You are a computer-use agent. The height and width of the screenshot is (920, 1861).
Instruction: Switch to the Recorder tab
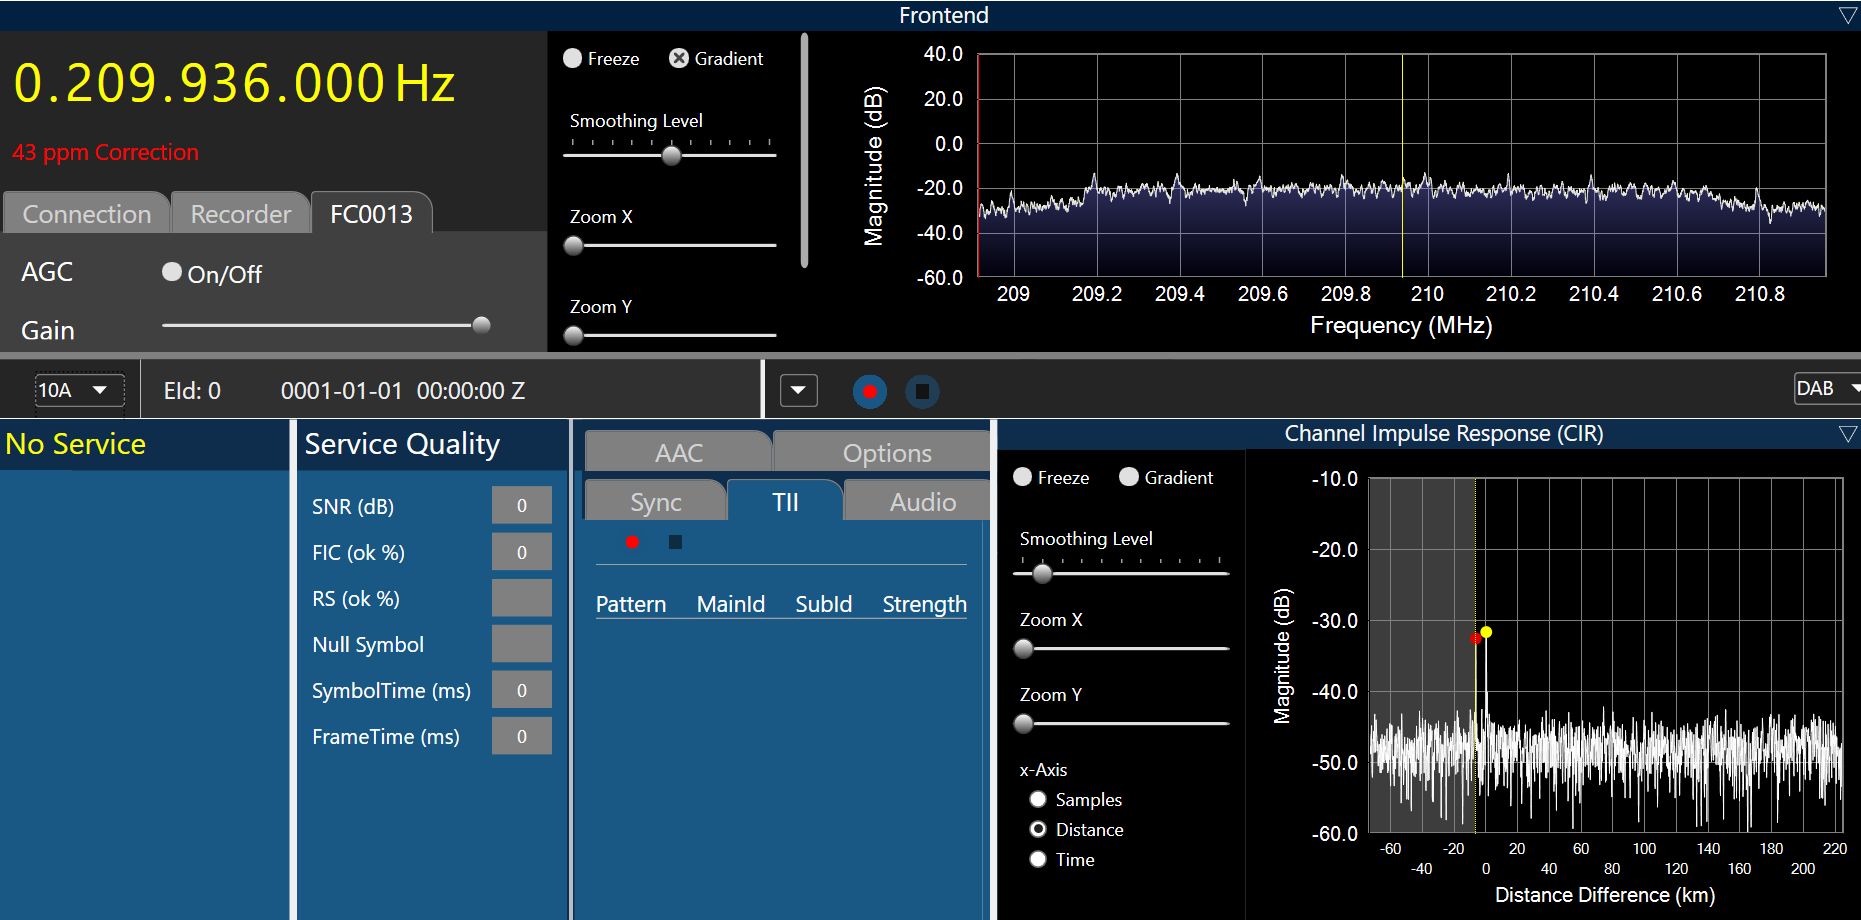240,214
